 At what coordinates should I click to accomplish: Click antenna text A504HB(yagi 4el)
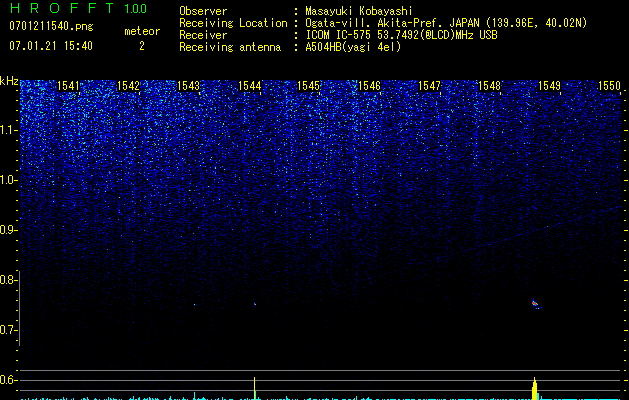click(353, 47)
